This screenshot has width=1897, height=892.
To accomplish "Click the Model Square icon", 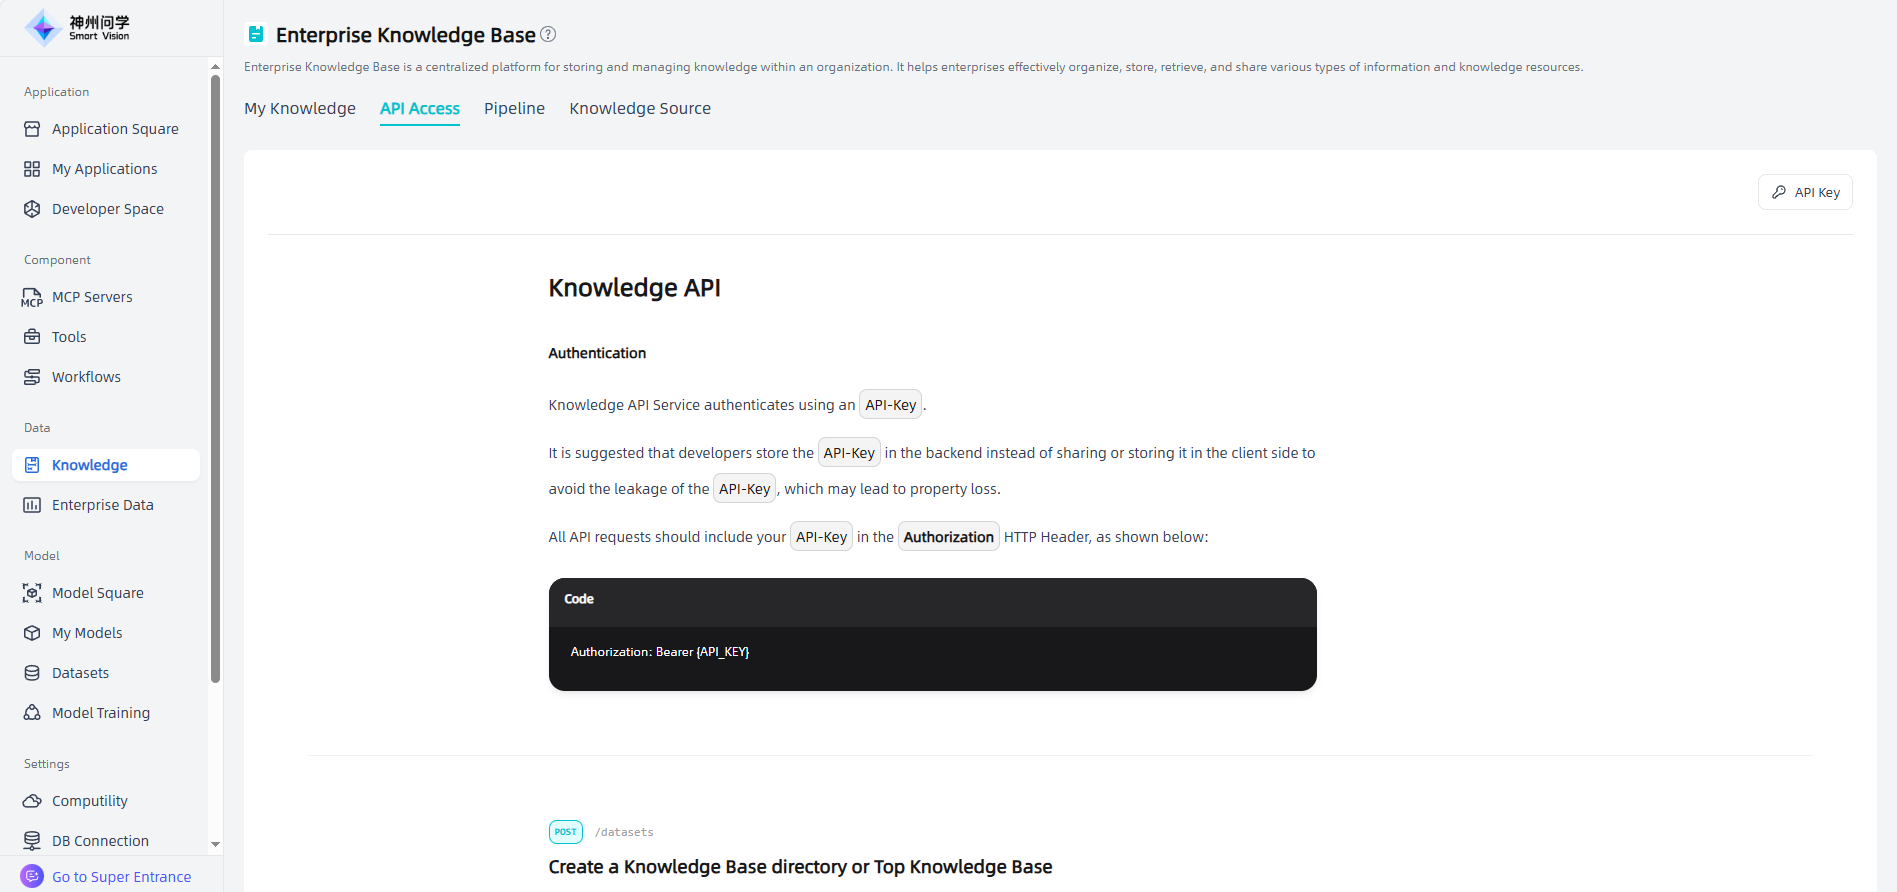I will (x=32, y=593).
